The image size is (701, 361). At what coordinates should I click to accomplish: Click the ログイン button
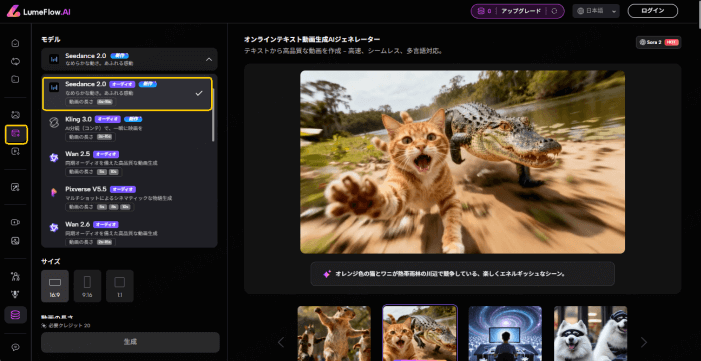653,11
